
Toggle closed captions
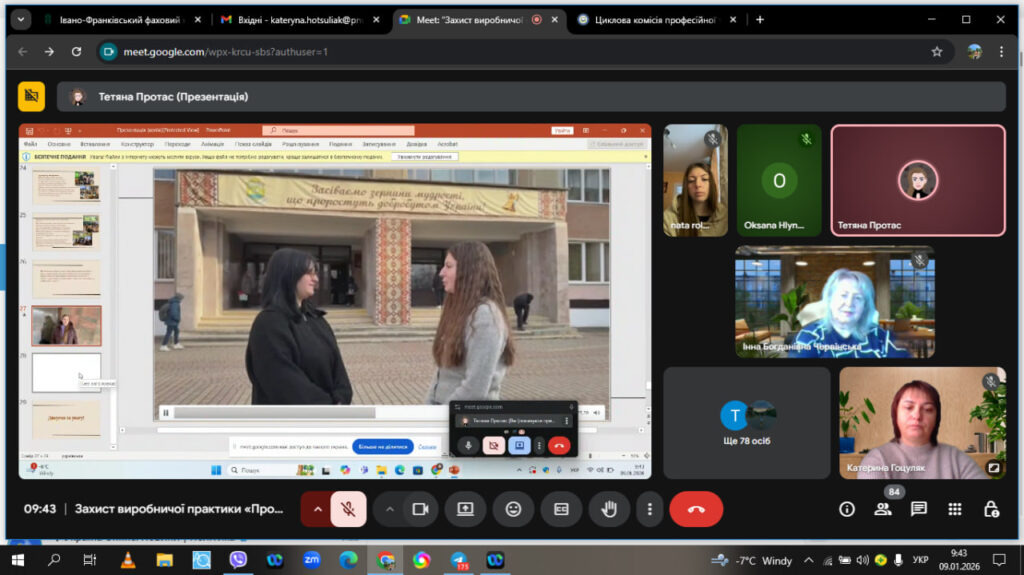(x=561, y=509)
